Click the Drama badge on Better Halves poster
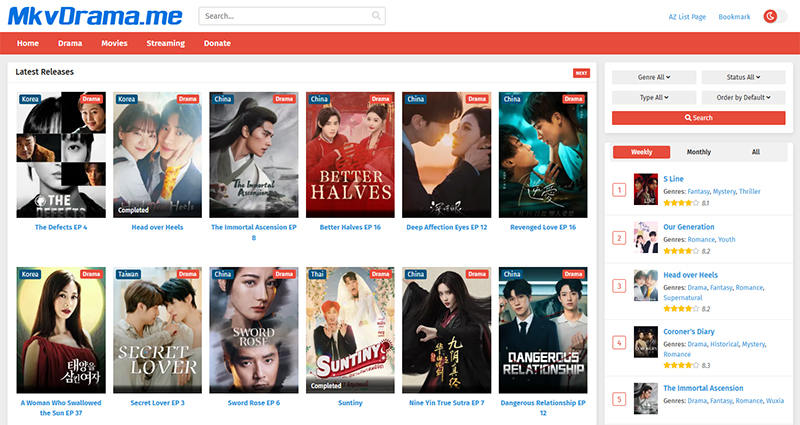Image resolution: width=800 pixels, height=425 pixels. click(x=381, y=99)
